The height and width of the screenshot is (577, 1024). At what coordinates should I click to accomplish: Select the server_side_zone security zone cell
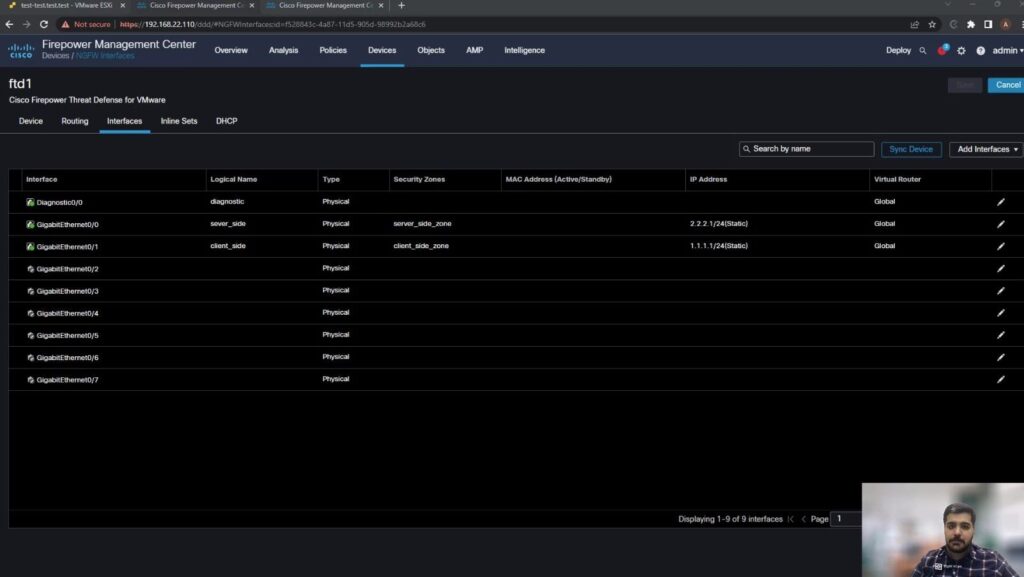coord(423,224)
